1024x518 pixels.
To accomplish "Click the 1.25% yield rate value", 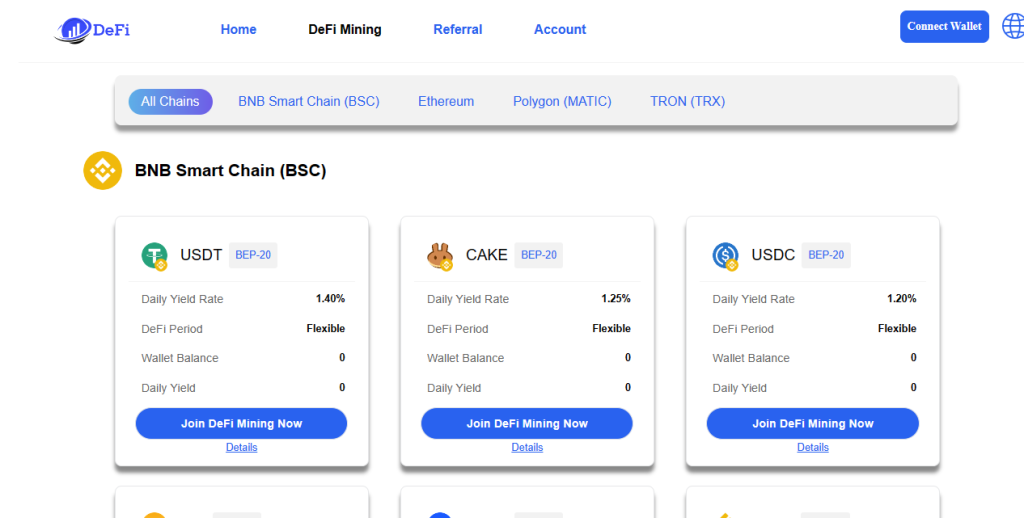I will [616, 299].
